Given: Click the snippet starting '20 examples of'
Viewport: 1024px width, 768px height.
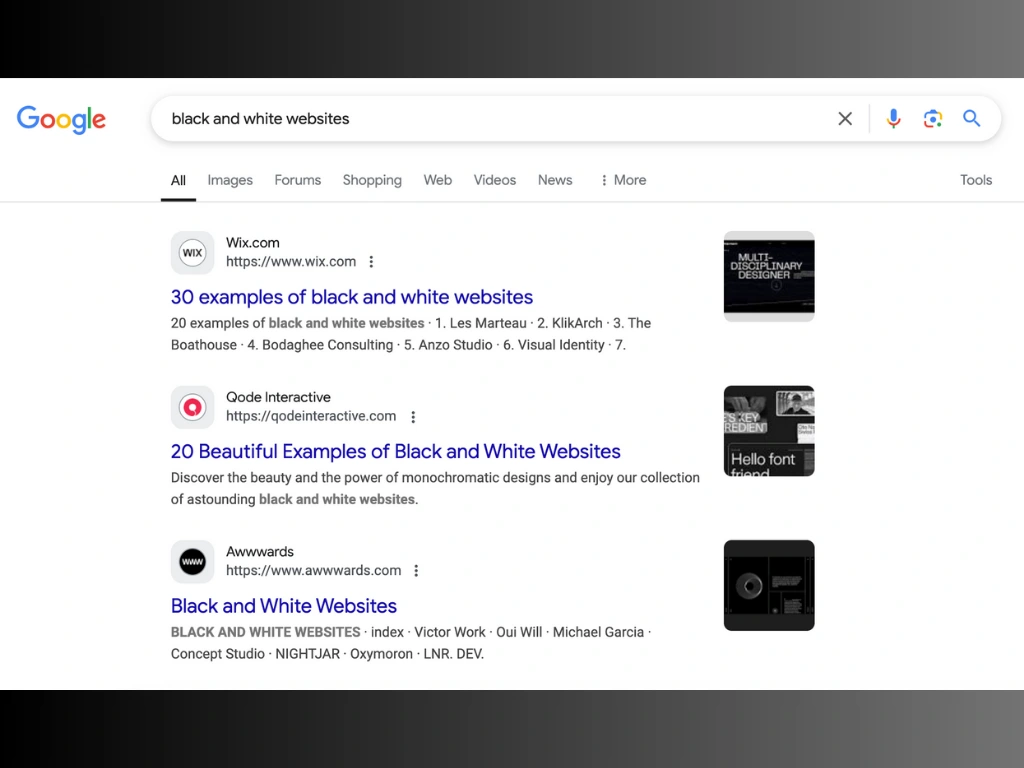Looking at the screenshot, I should tap(411, 334).
